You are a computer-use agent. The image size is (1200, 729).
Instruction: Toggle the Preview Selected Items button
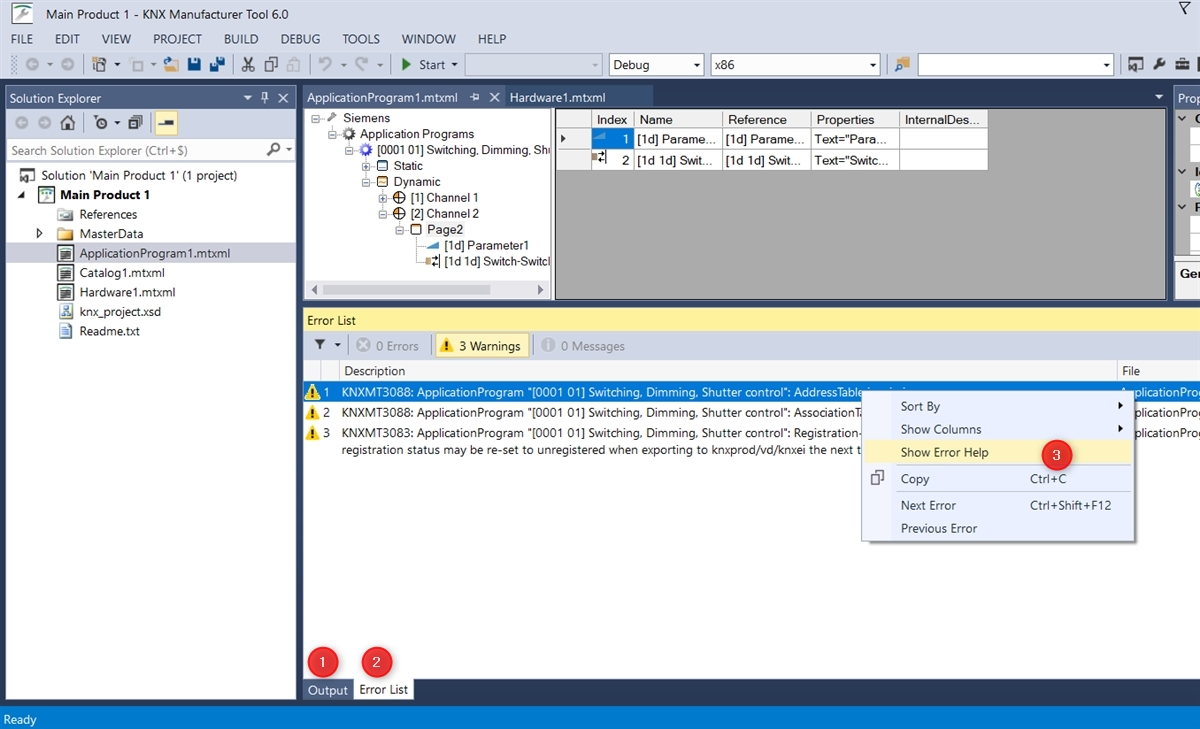pyautogui.click(x=165, y=123)
